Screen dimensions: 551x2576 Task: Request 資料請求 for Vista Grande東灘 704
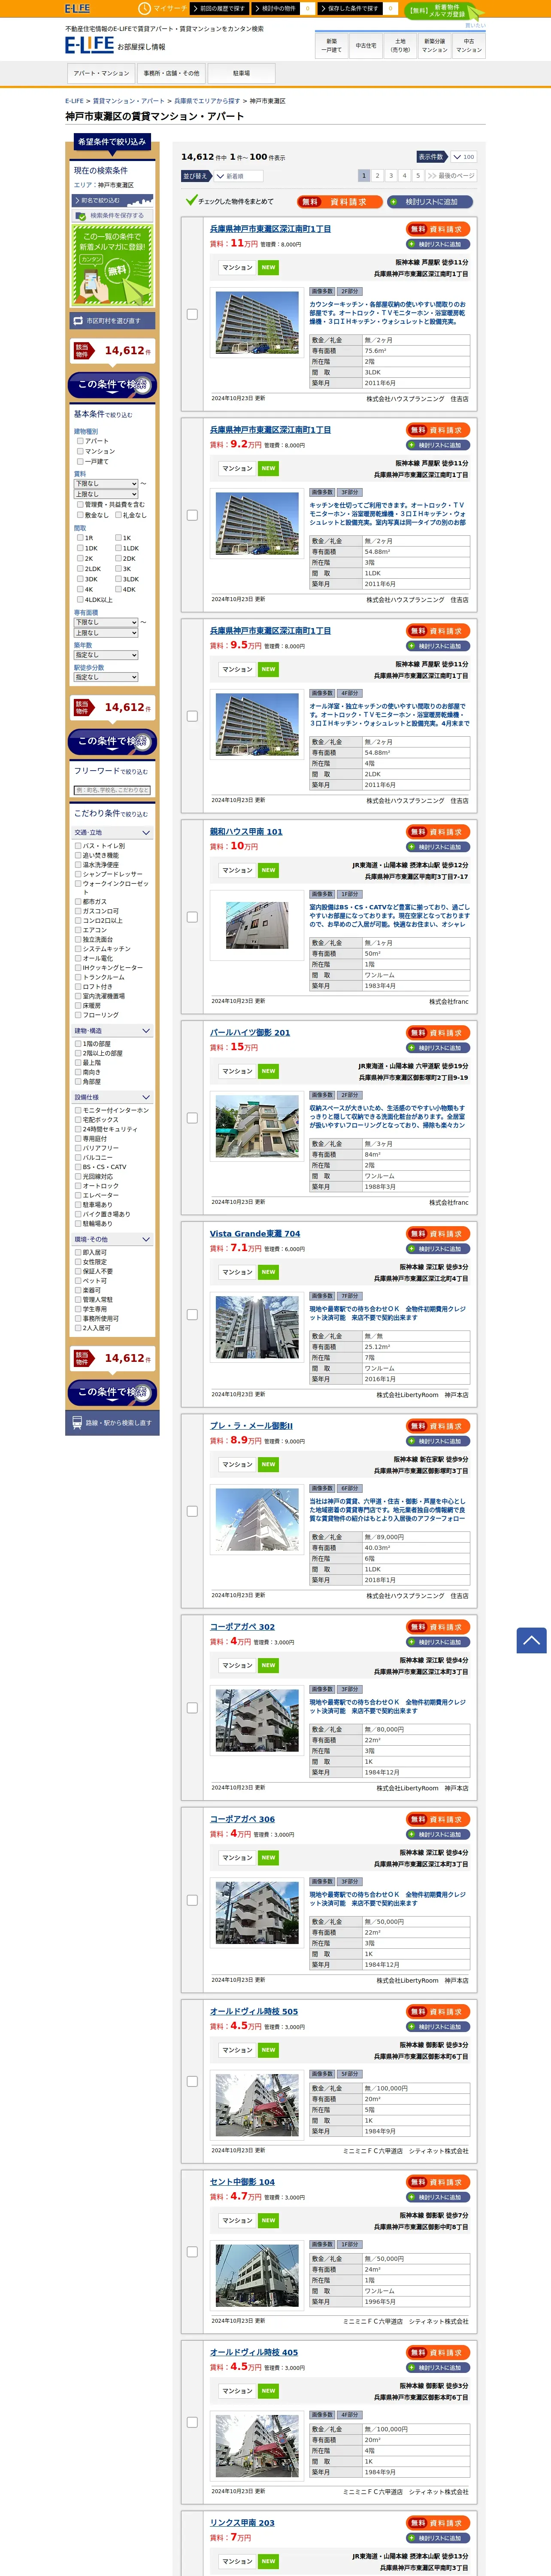[438, 1234]
